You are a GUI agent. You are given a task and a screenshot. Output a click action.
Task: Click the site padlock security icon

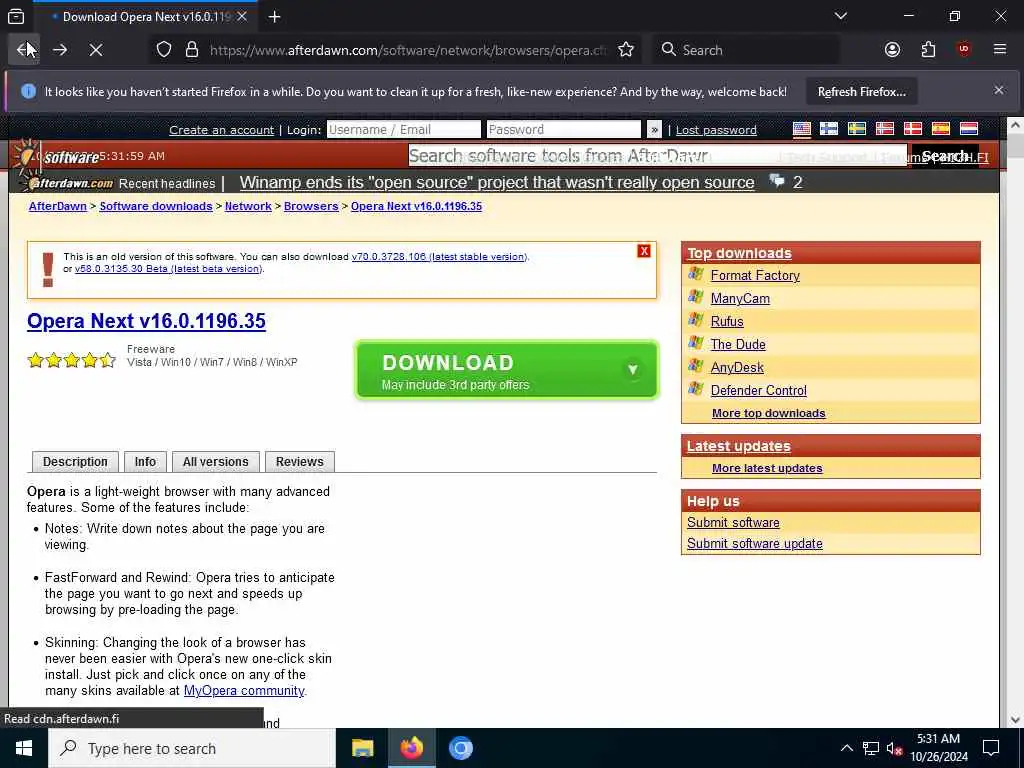pyautogui.click(x=191, y=50)
